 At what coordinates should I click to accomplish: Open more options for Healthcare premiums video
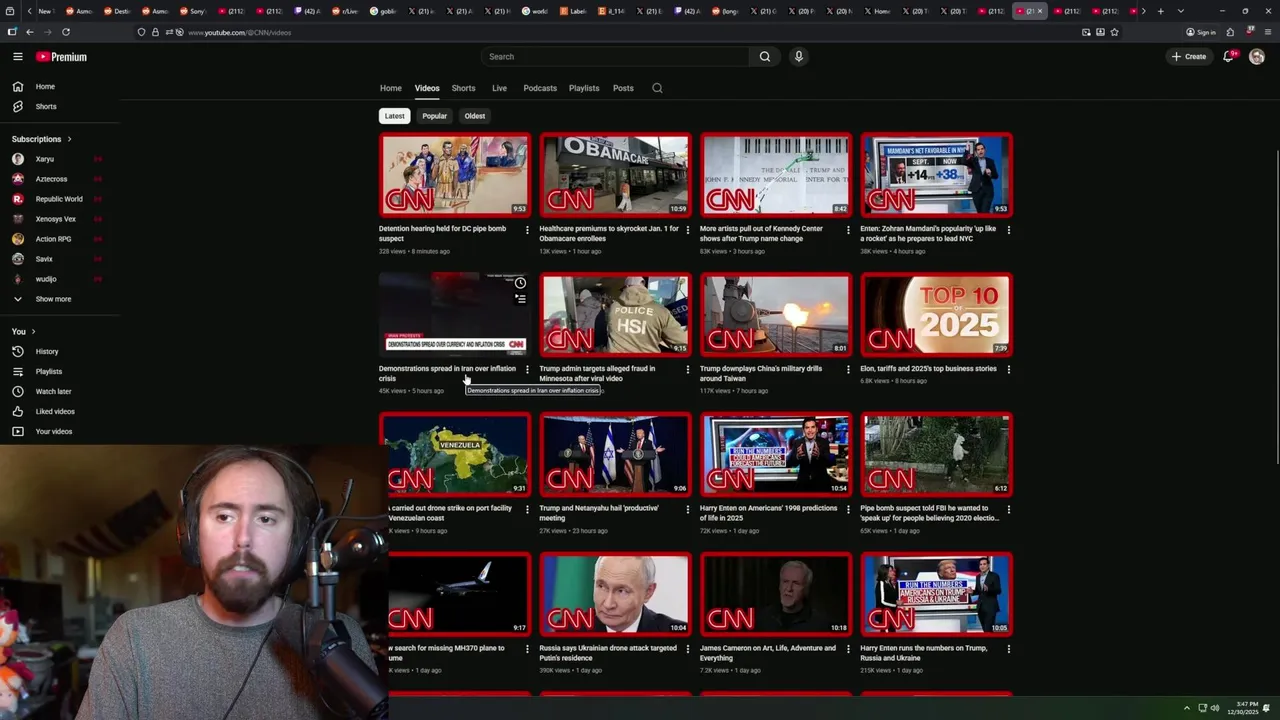coord(687,230)
